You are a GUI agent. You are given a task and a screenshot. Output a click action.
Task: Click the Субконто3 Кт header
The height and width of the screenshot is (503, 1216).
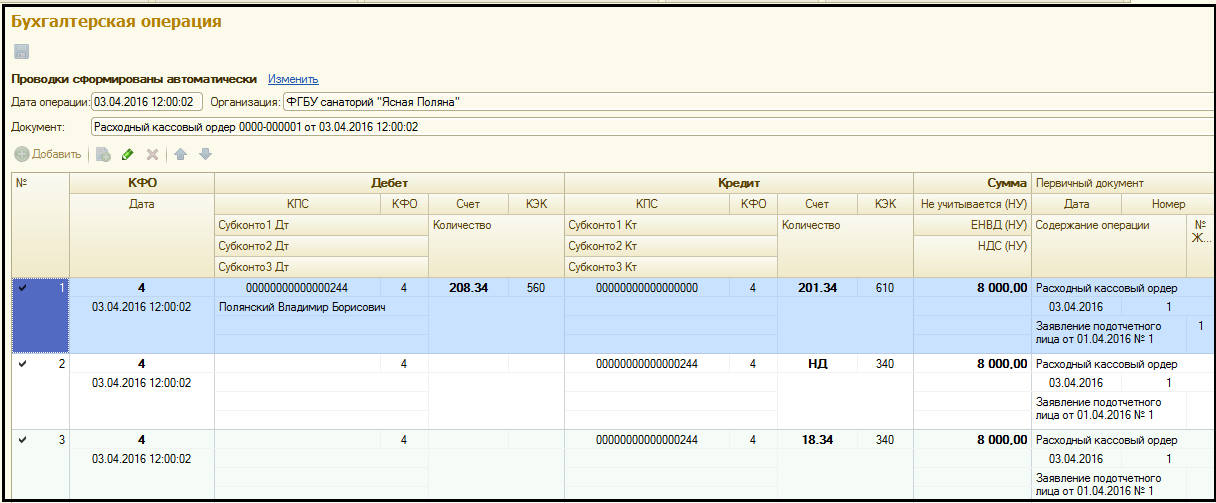(671, 267)
